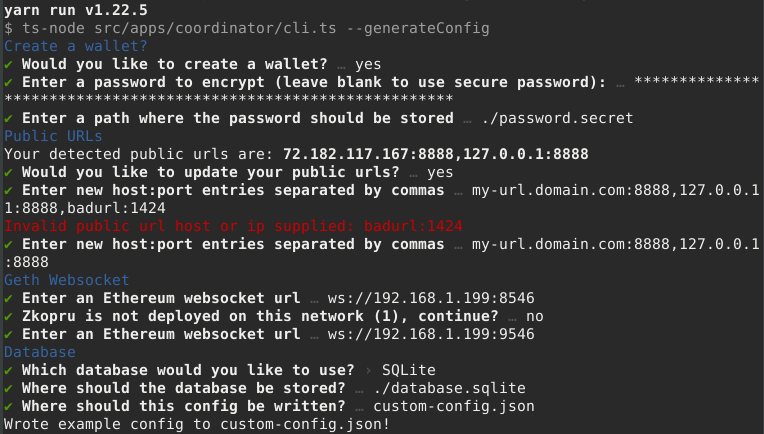Click the "Wrote example config" output line

coord(197,424)
